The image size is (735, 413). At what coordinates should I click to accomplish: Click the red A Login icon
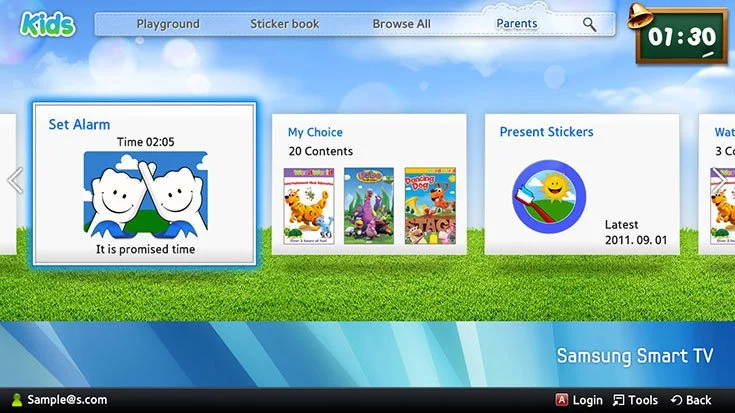561,400
